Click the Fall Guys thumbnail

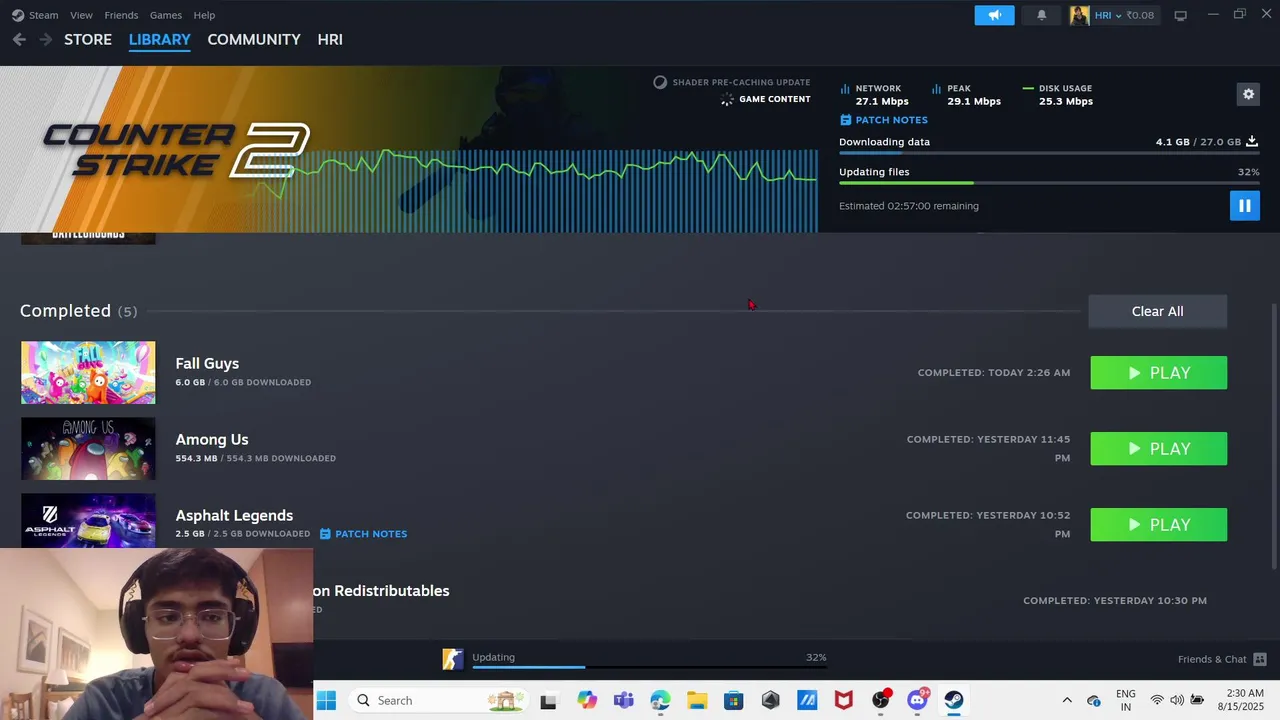click(88, 373)
